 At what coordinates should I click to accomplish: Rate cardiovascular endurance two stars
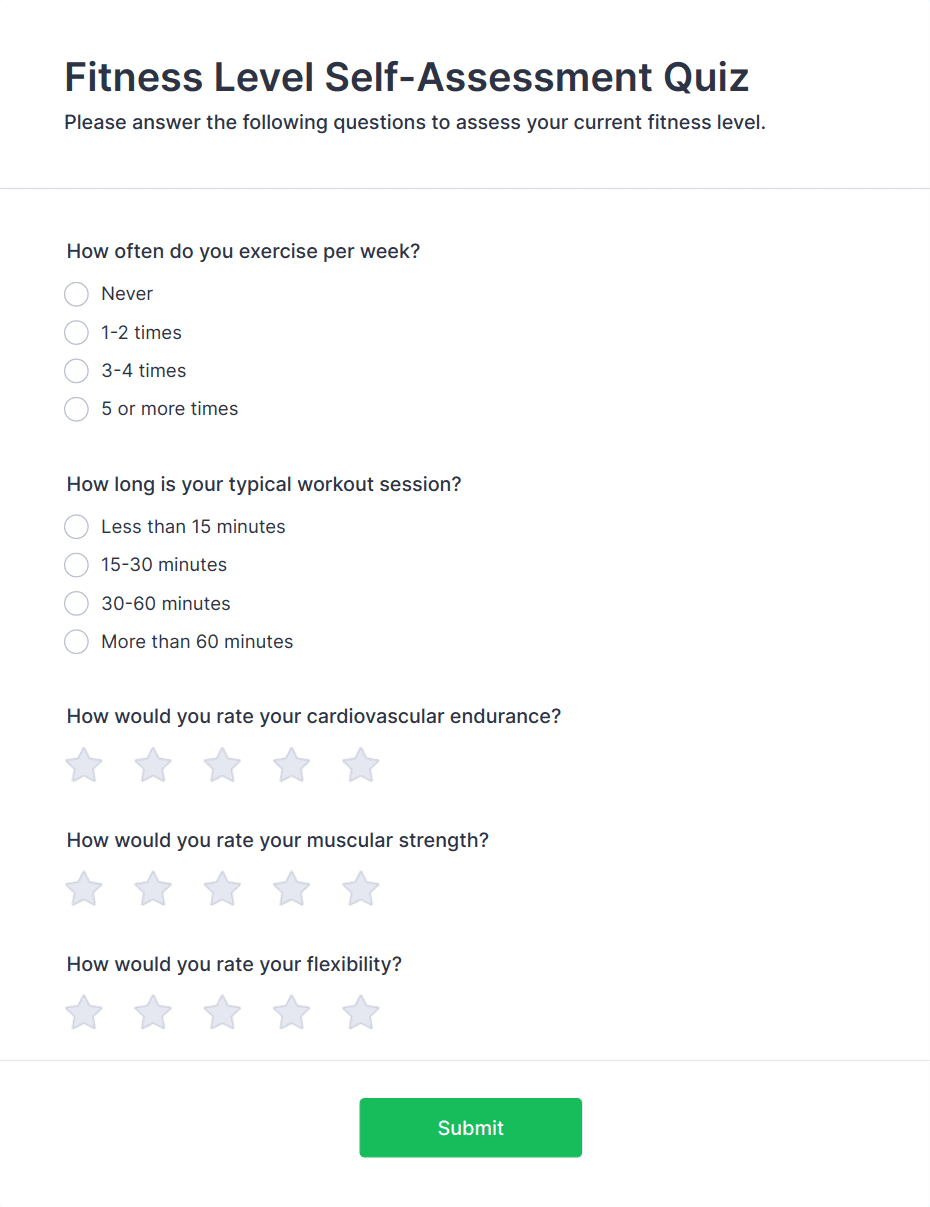(x=153, y=766)
